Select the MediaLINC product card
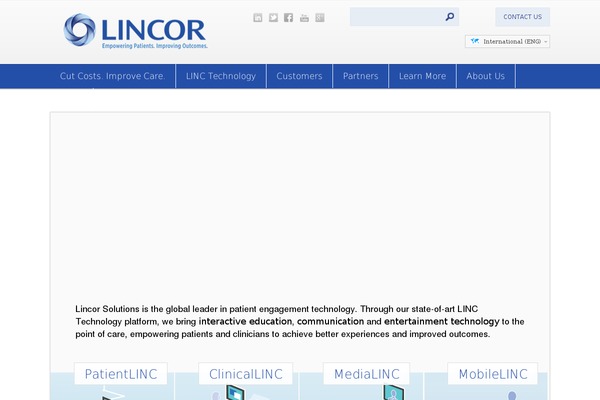The width and height of the screenshot is (600, 400). point(367,374)
